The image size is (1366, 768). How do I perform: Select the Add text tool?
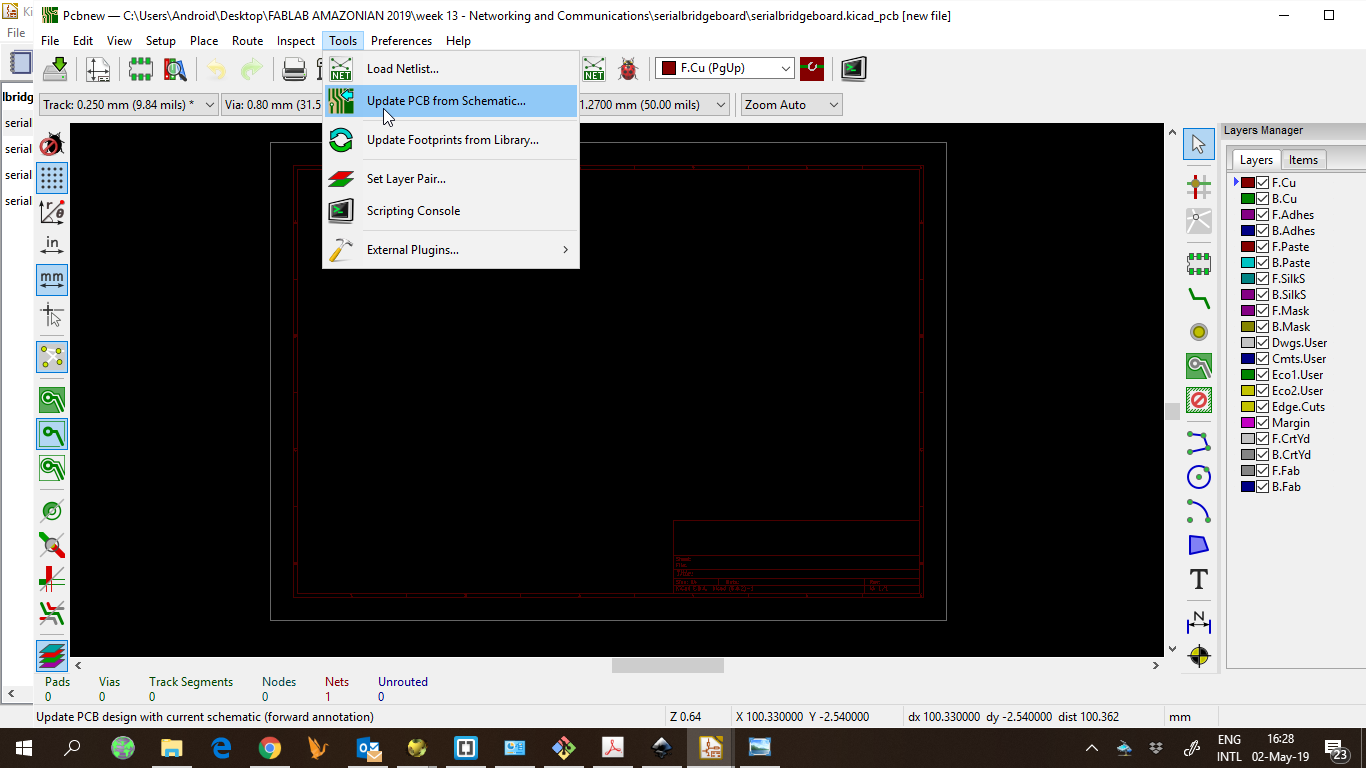point(1198,579)
